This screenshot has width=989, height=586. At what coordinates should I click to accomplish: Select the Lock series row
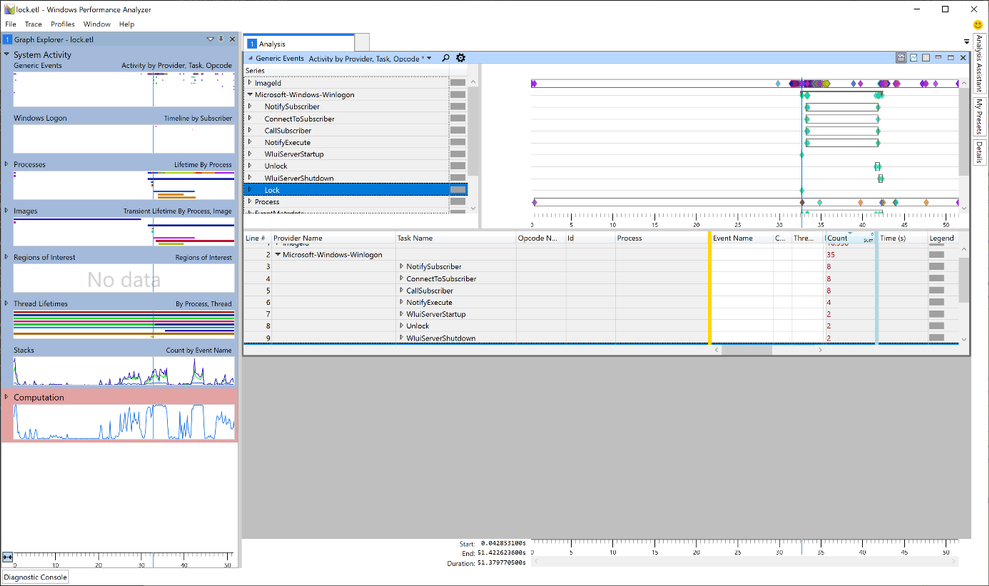[356, 190]
